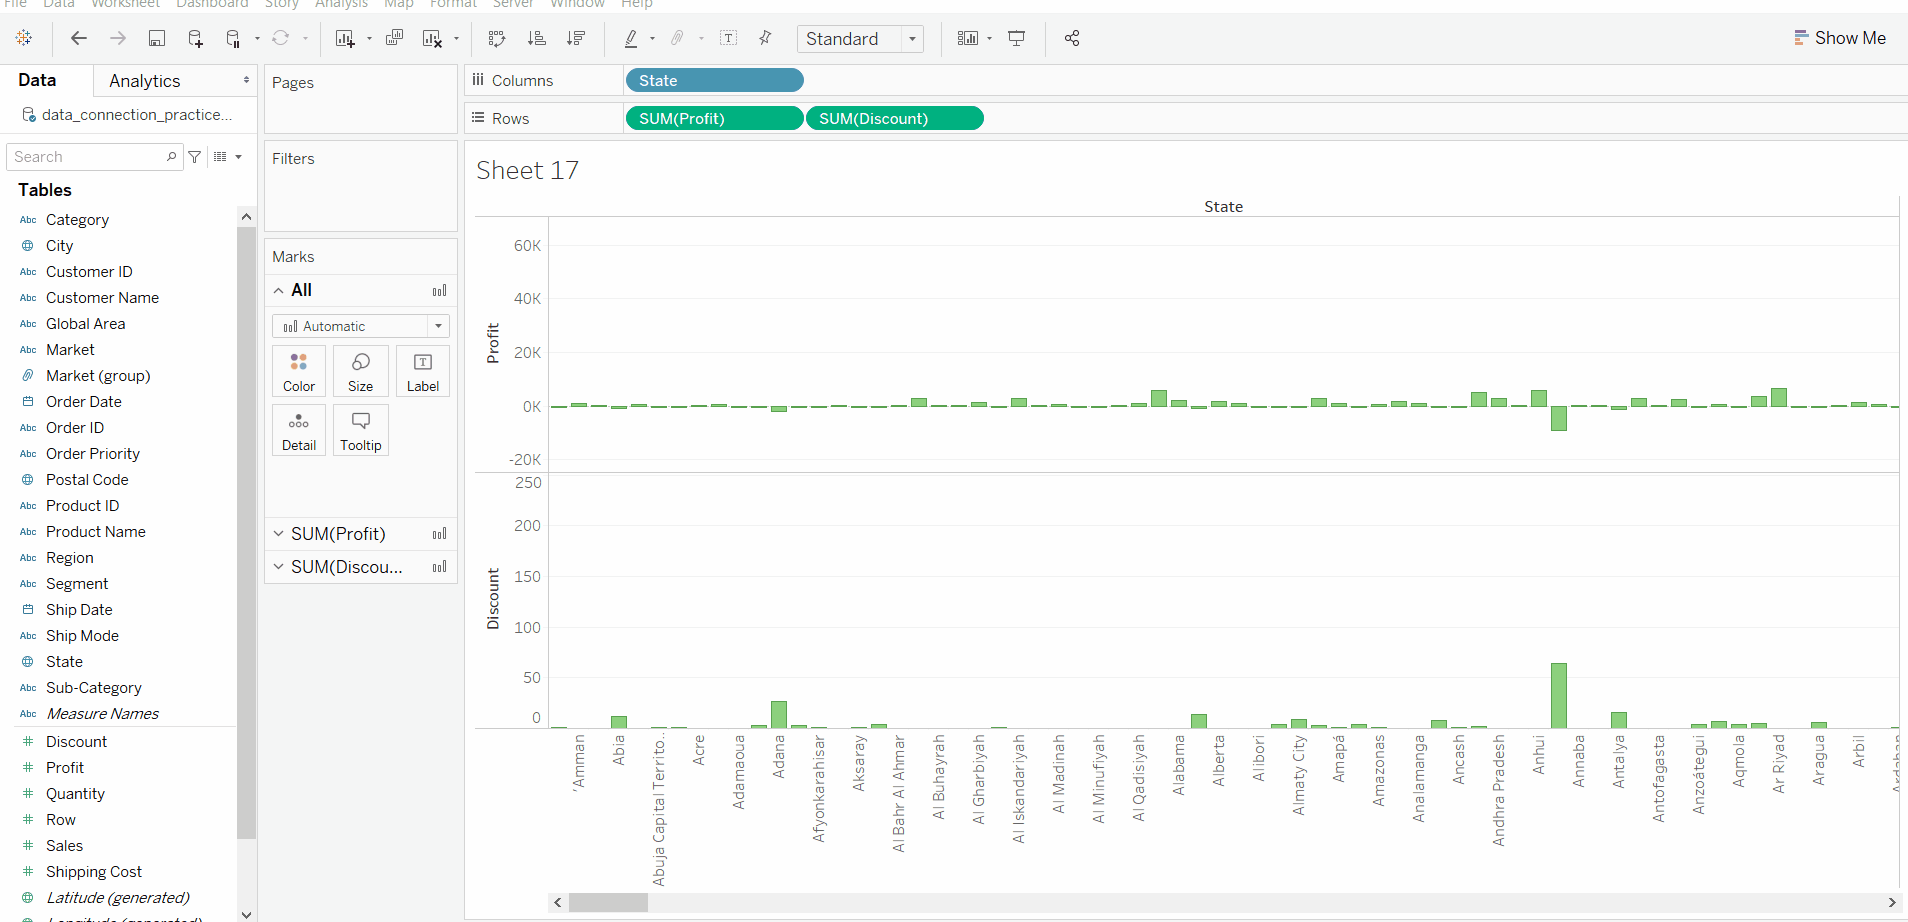Toggle Presentation Mode from the toolbar
This screenshot has height=922, width=1908.
point(1016,38)
